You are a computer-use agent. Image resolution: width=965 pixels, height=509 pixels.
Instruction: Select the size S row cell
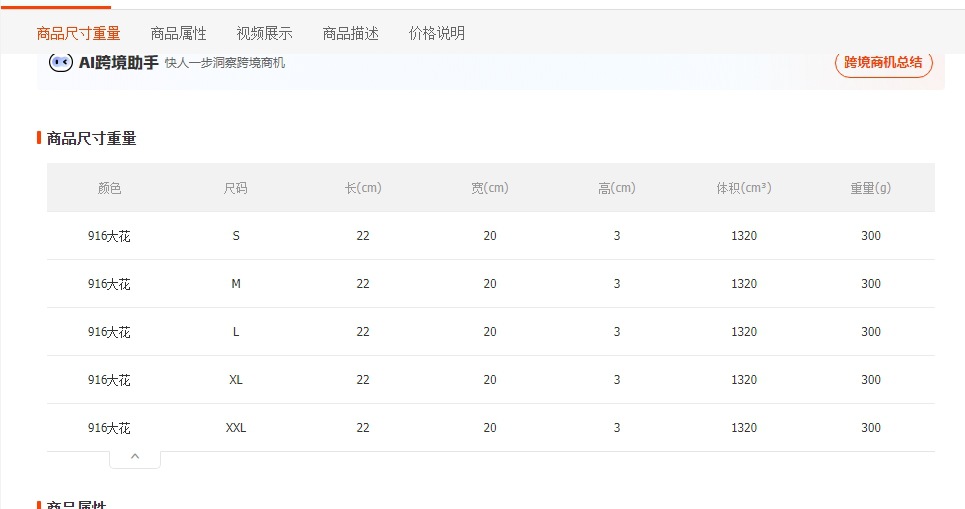pos(236,236)
